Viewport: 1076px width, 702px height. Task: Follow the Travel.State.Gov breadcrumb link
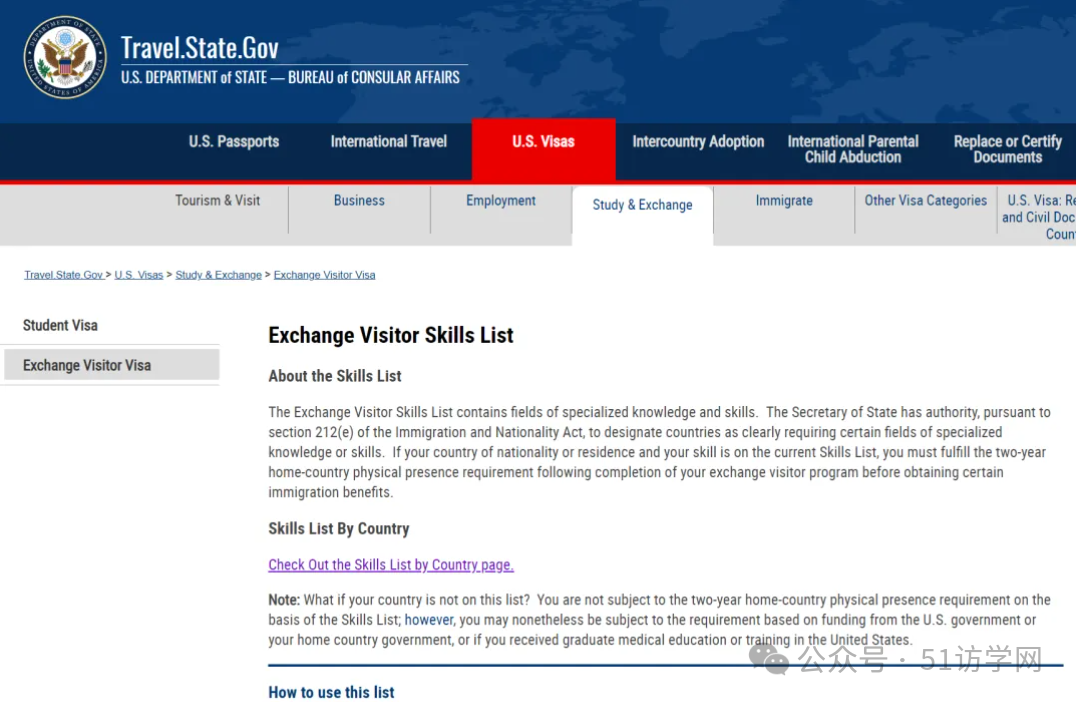pos(63,274)
